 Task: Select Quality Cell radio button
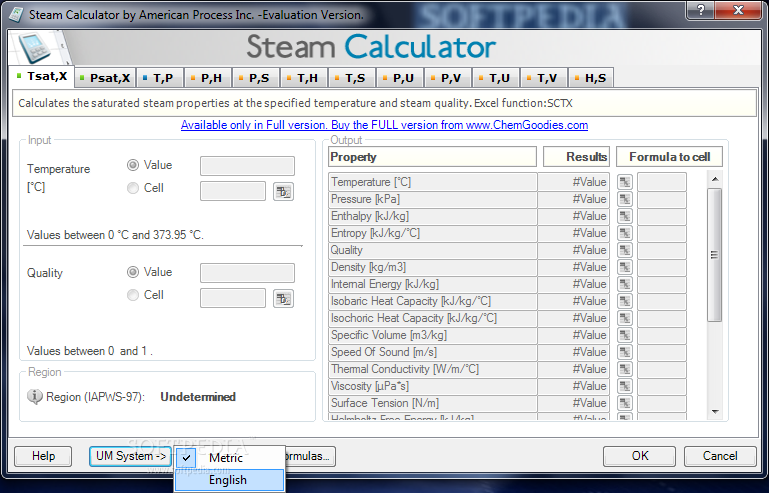pyautogui.click(x=132, y=295)
